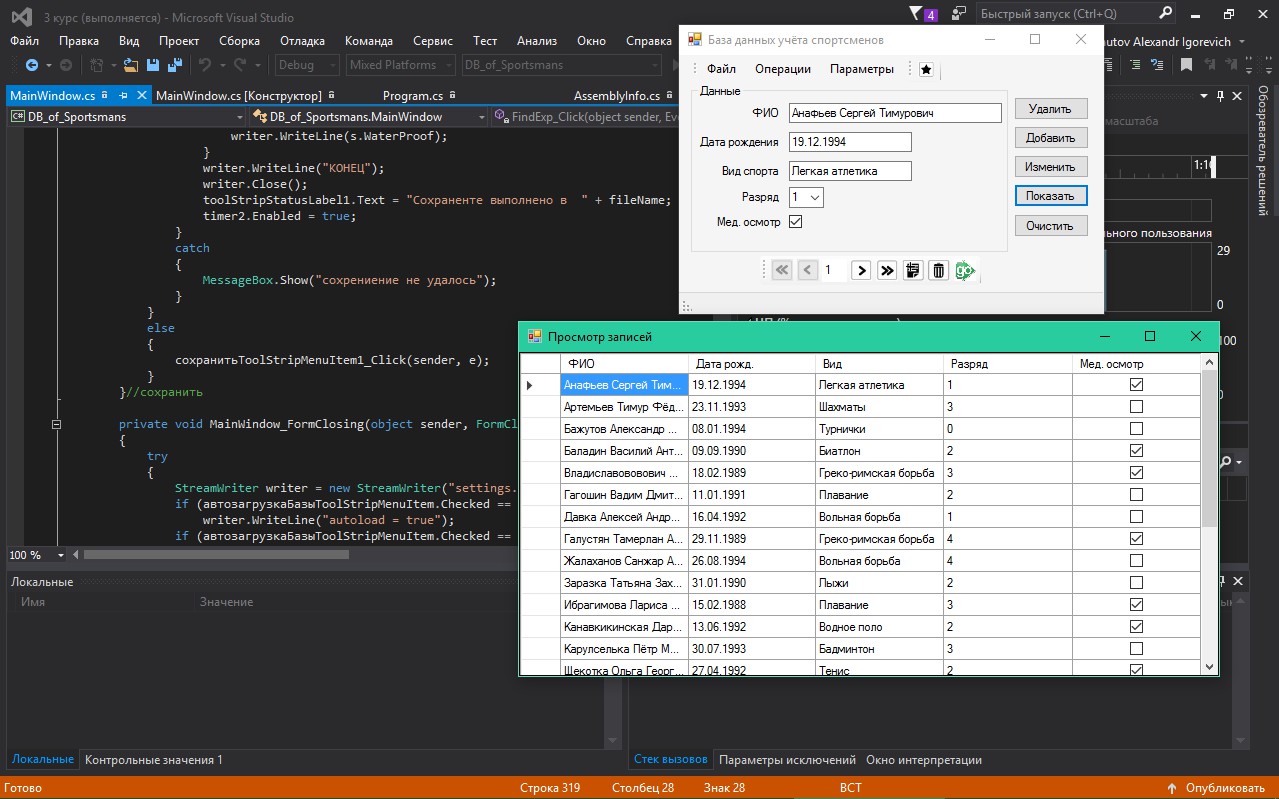Click the Save All icon in toolbar

(x=173, y=65)
